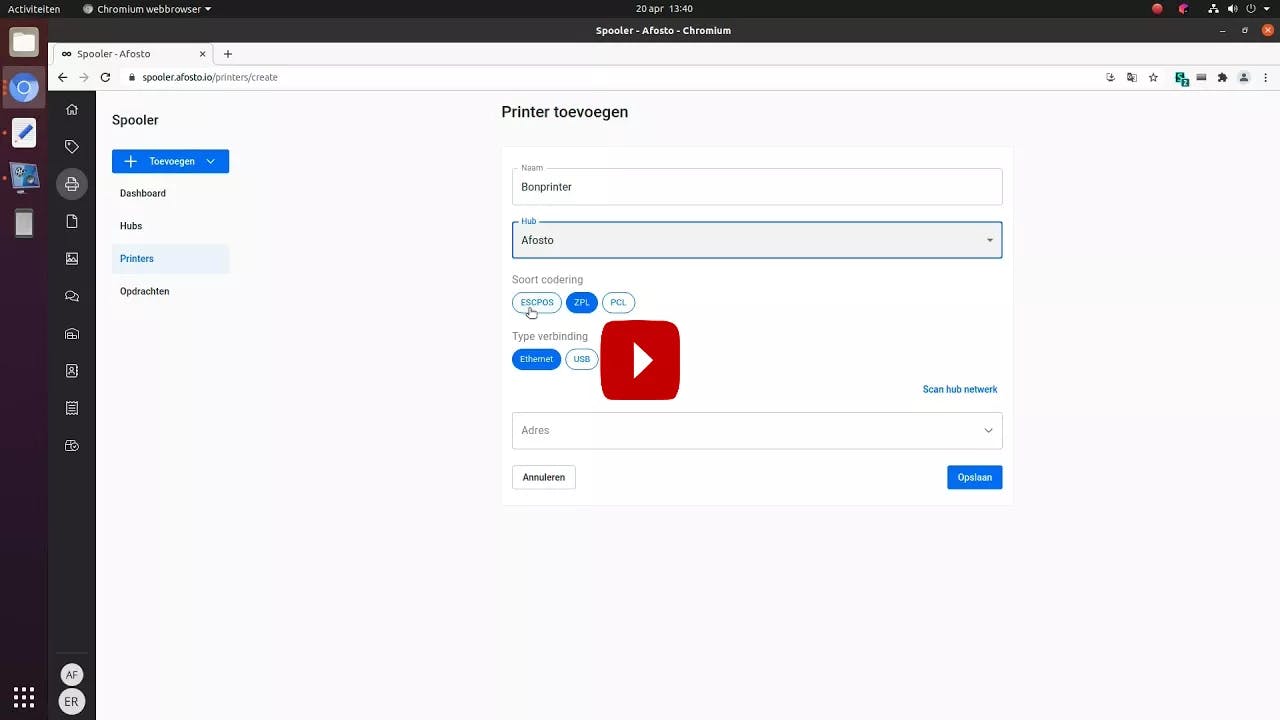
Task: Click the Scan hub netwerk link
Action: pyautogui.click(x=960, y=390)
